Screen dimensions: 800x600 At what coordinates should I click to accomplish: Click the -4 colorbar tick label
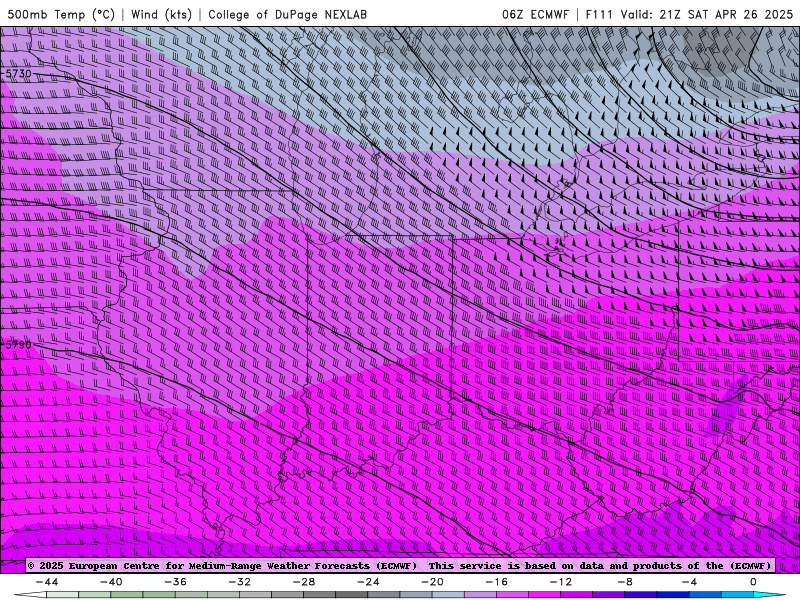tap(689, 582)
